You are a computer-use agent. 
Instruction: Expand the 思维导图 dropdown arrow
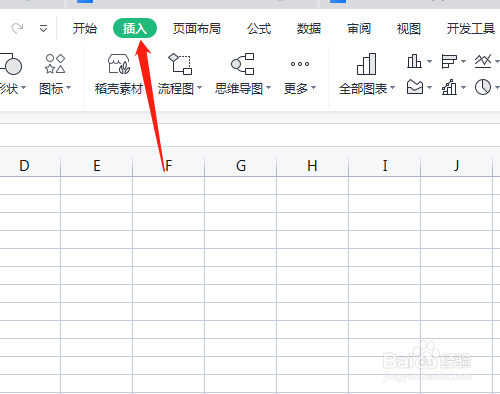(269, 88)
